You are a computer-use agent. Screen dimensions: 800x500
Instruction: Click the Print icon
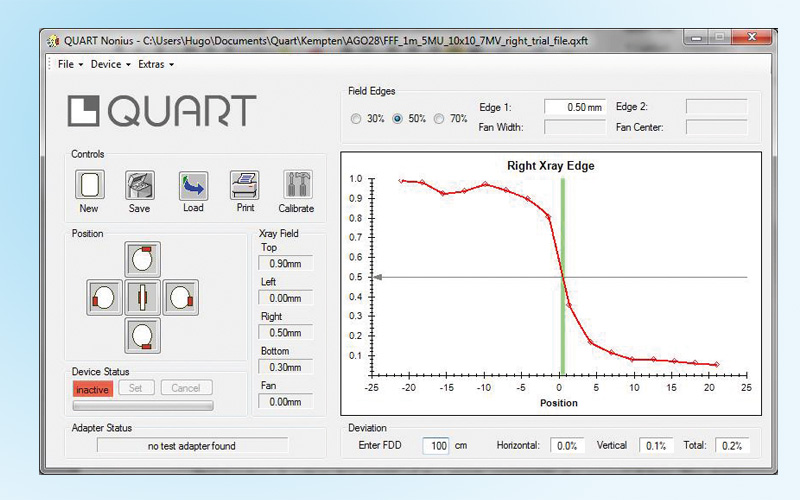click(x=244, y=185)
